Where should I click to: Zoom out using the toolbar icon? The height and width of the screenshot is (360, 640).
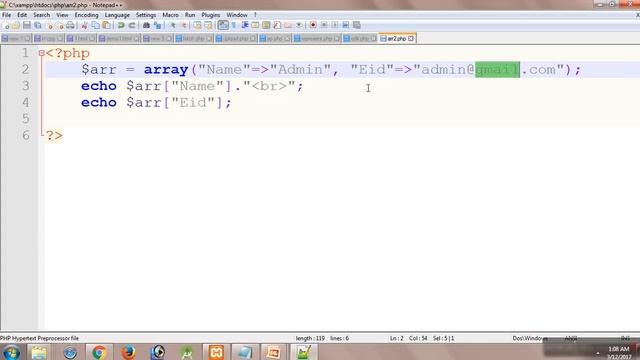click(183, 25)
